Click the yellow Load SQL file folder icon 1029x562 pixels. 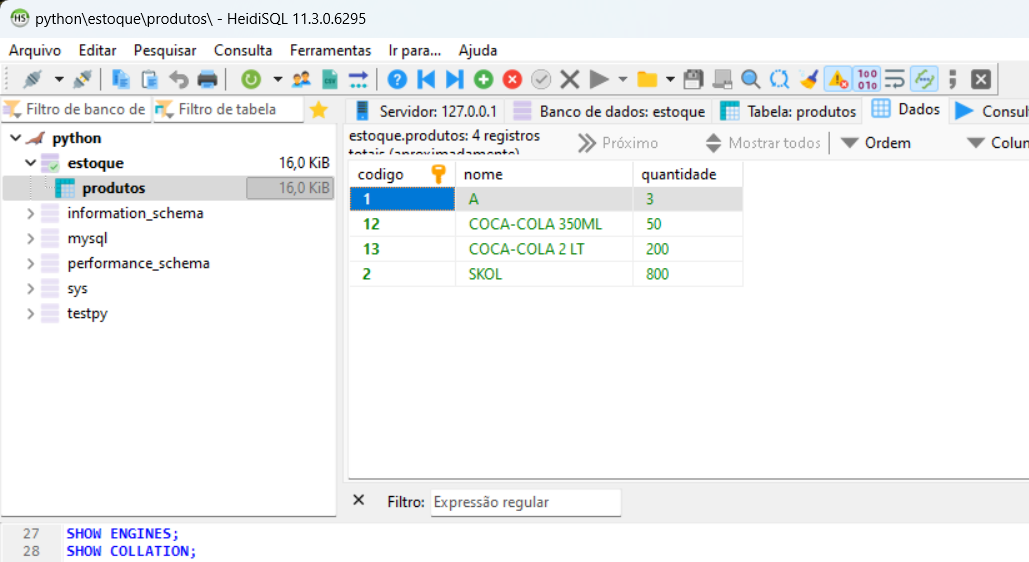tap(647, 79)
